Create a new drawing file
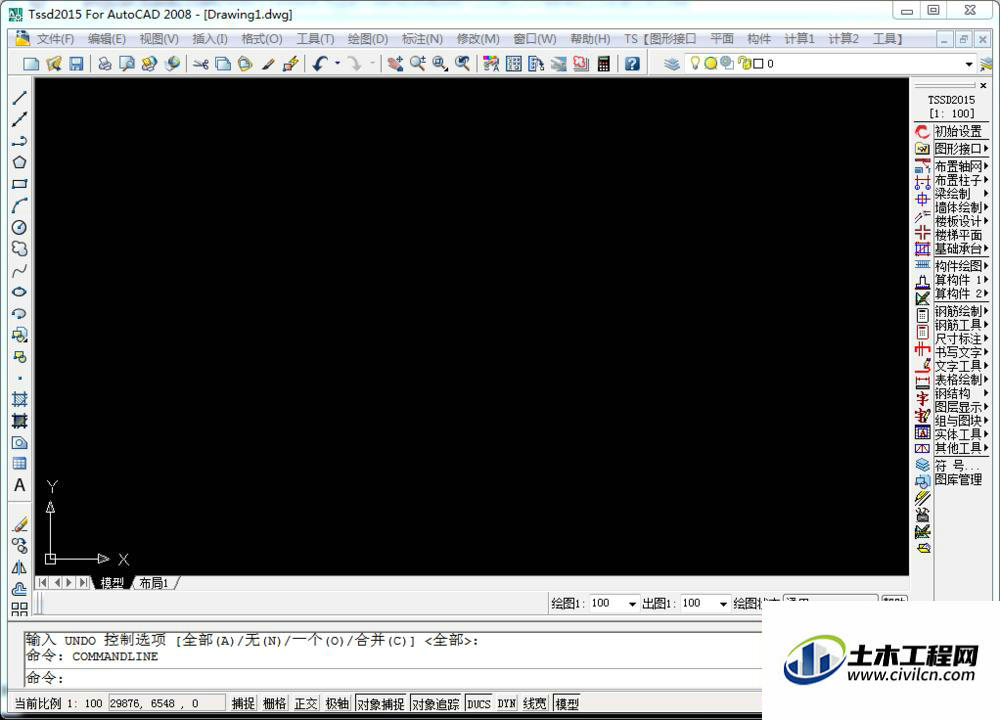 31,64
